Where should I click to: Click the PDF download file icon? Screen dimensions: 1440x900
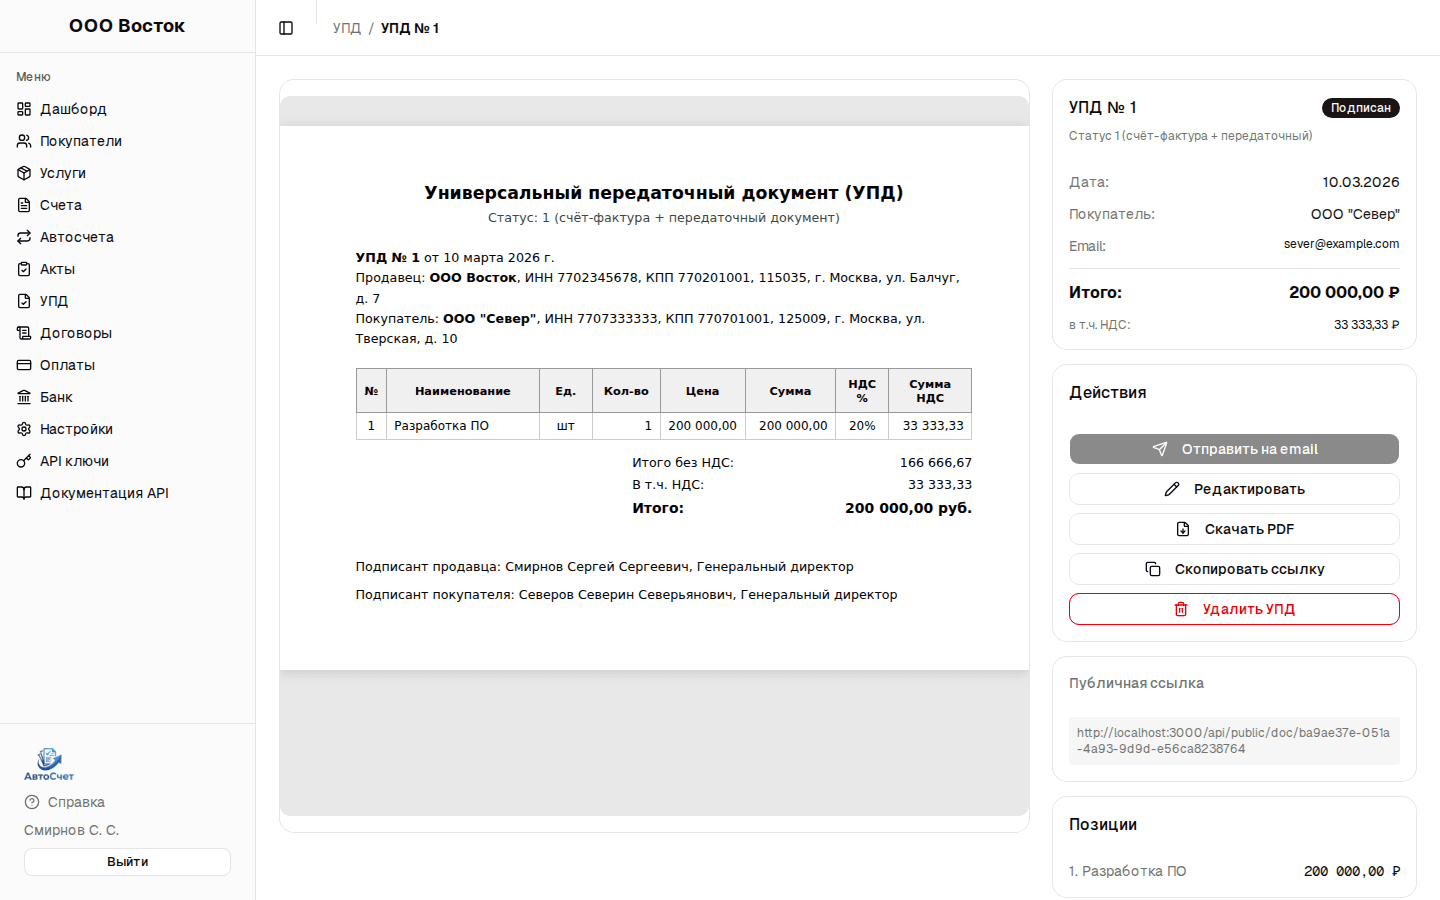(1183, 529)
